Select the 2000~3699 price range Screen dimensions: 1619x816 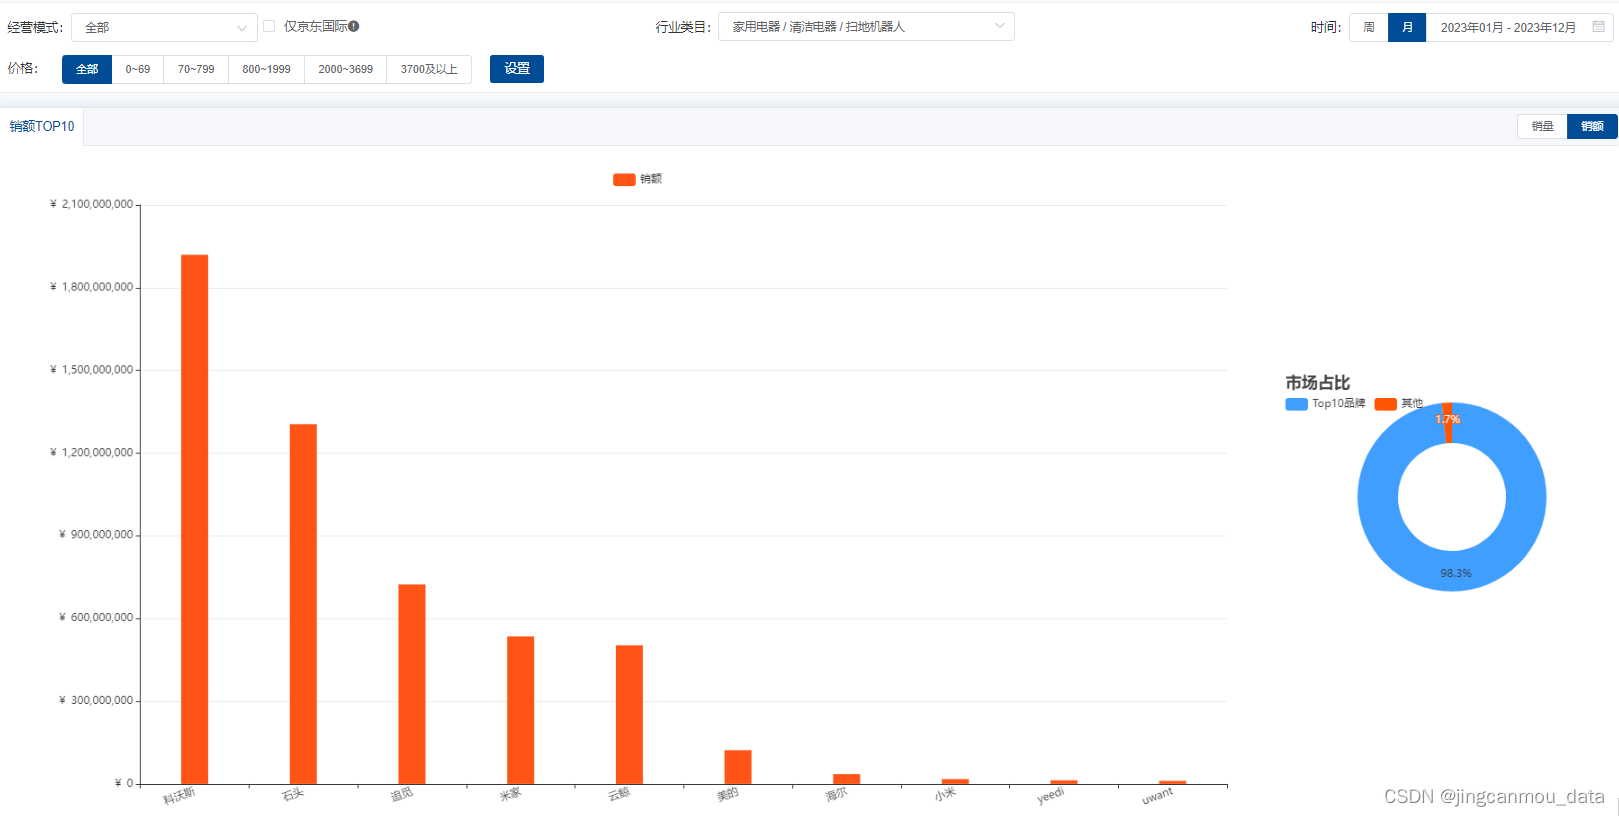[346, 69]
